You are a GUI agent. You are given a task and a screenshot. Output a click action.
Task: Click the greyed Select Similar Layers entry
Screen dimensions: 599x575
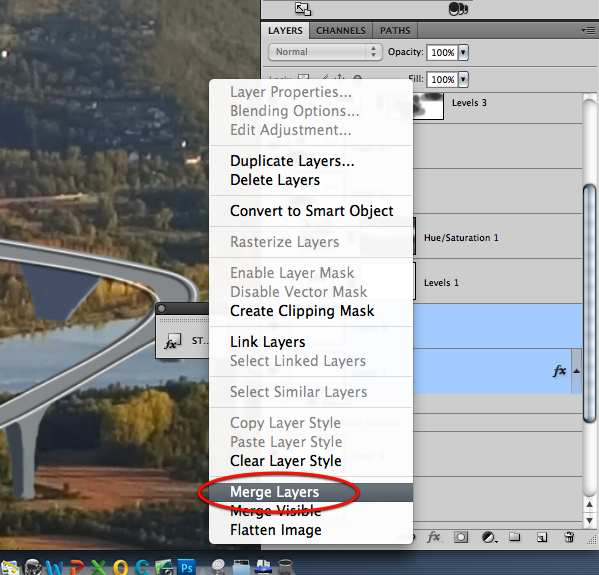[x=311, y=392]
